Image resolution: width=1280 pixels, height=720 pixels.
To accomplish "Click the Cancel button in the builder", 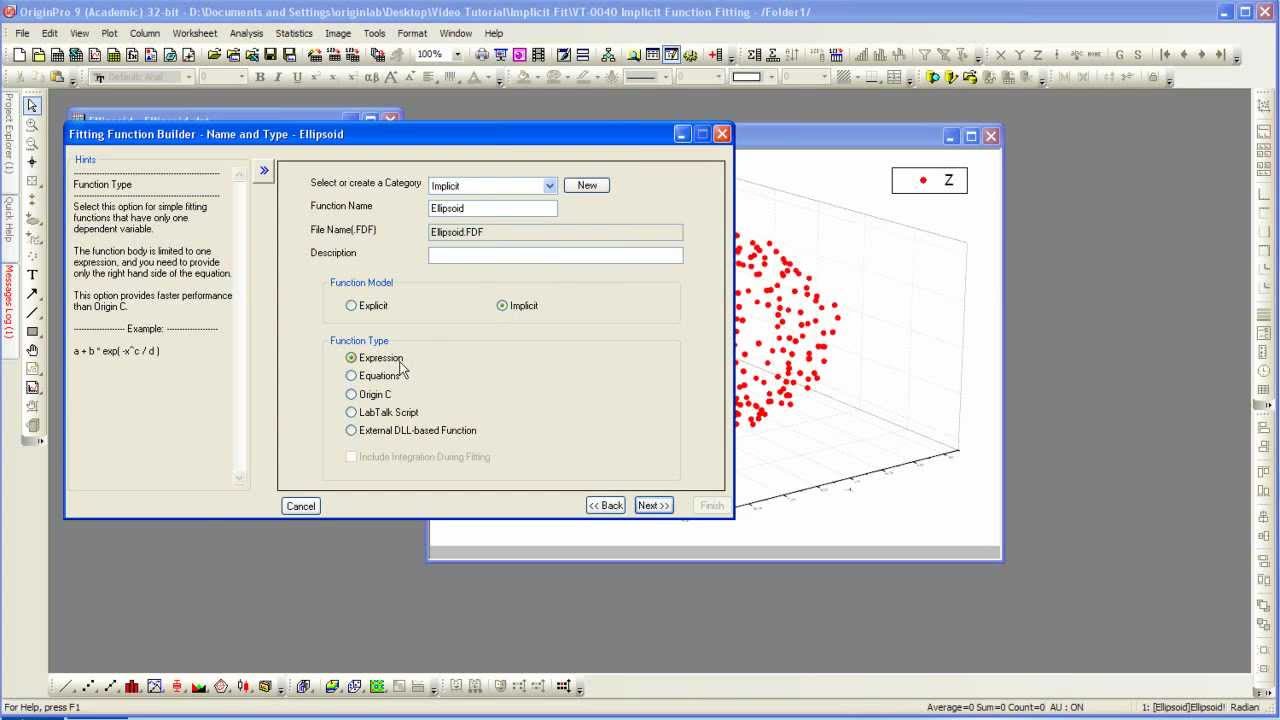I will 301,506.
